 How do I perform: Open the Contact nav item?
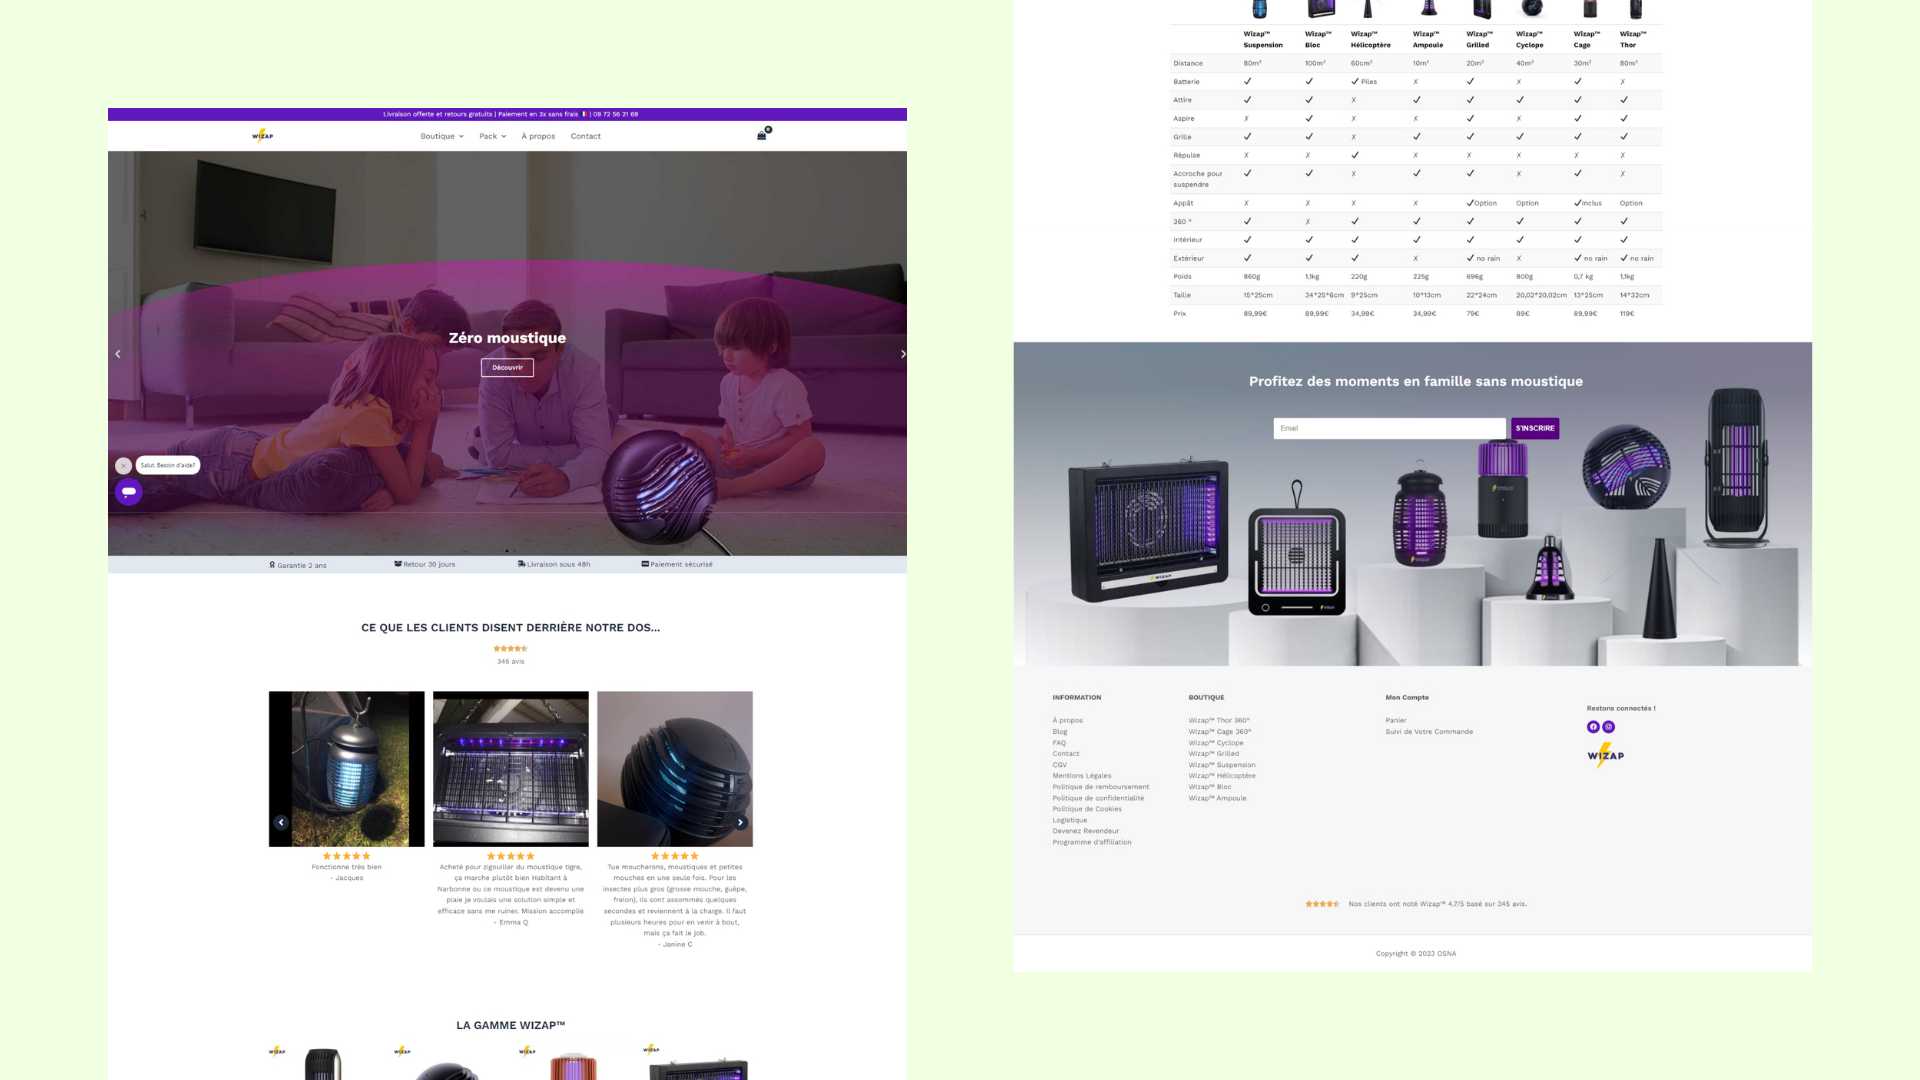click(x=586, y=136)
